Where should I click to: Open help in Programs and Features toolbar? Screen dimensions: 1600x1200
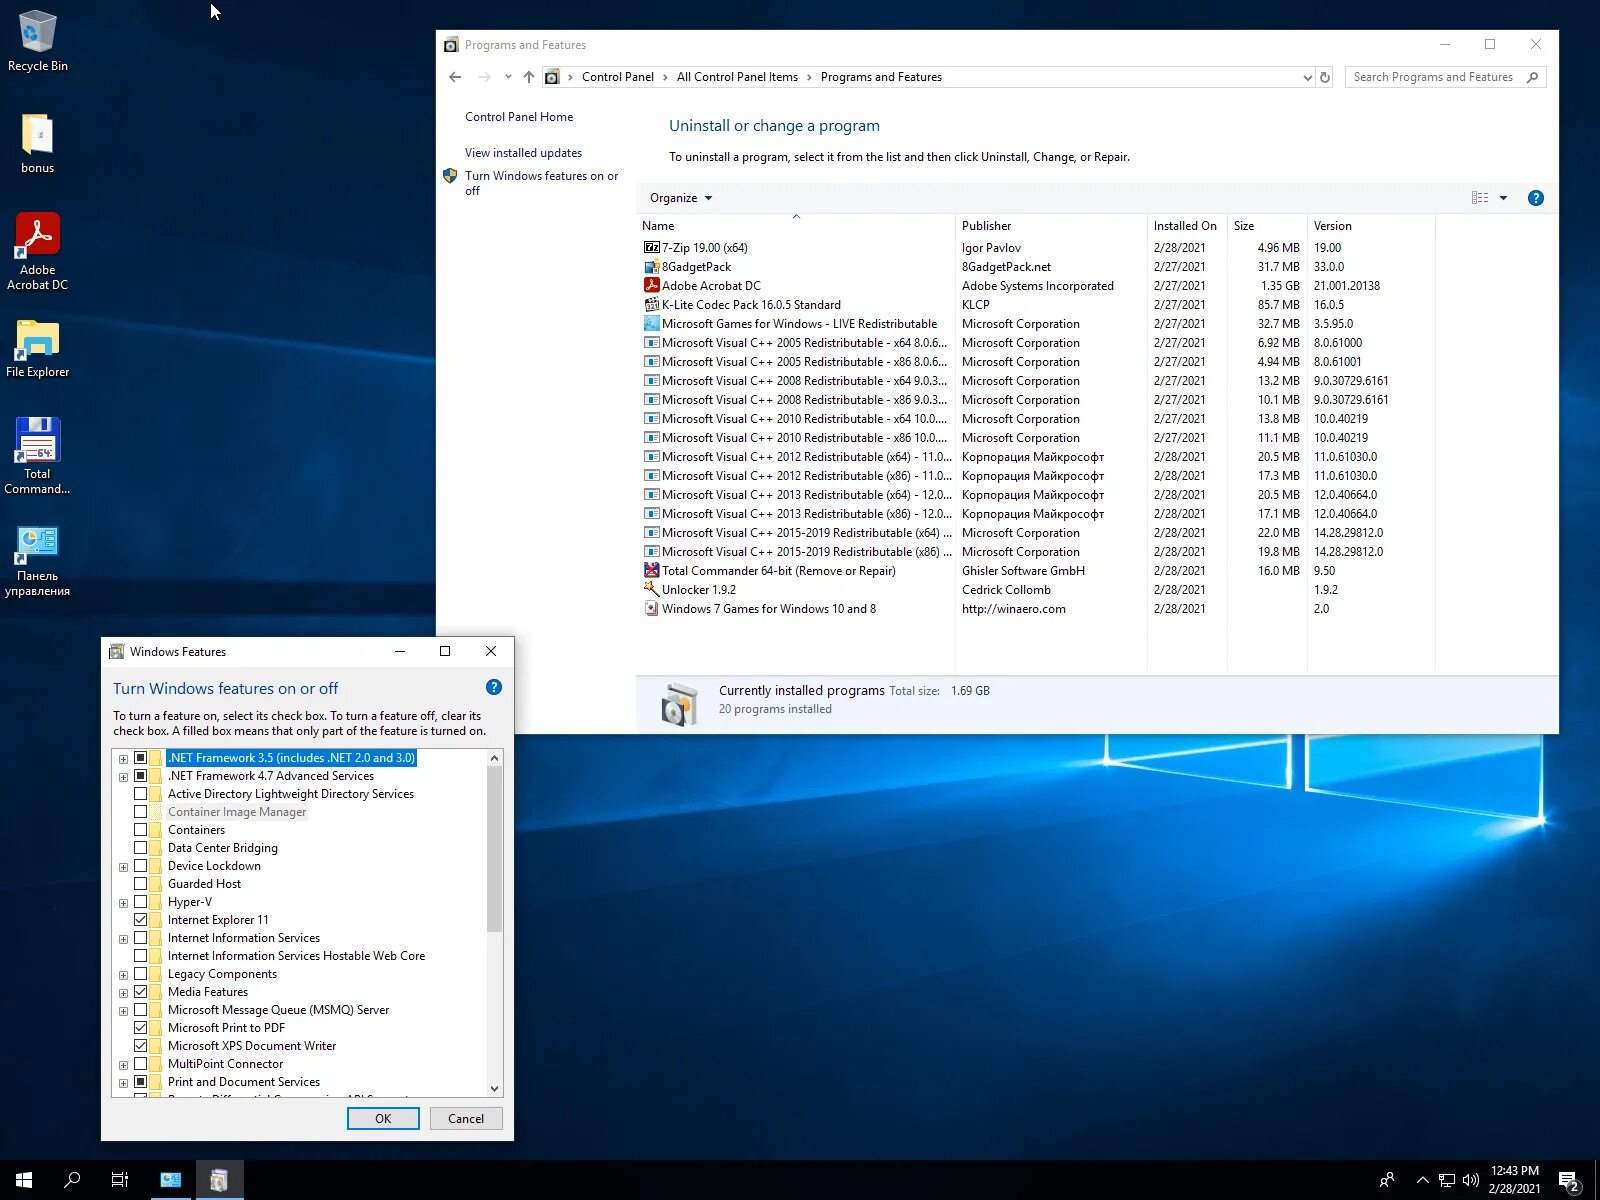[1536, 198]
